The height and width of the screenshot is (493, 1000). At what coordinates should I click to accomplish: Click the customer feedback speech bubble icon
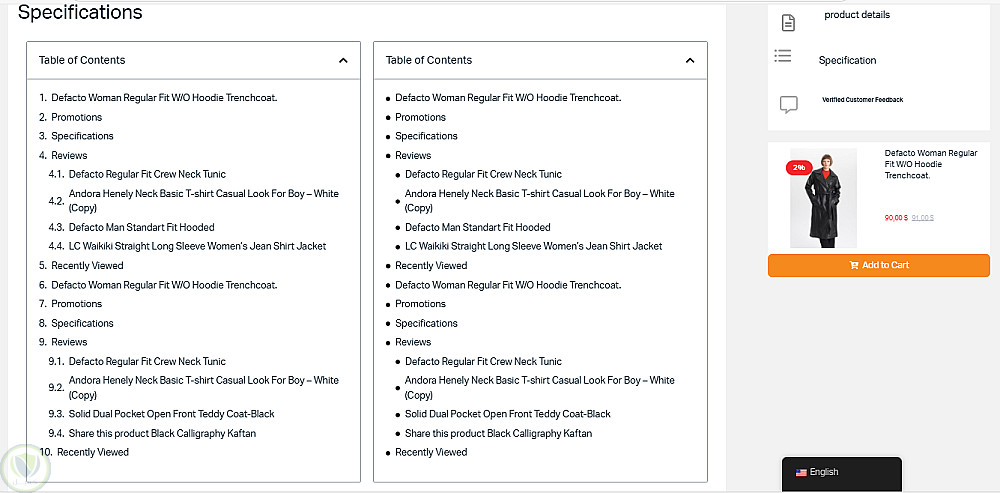coord(788,103)
